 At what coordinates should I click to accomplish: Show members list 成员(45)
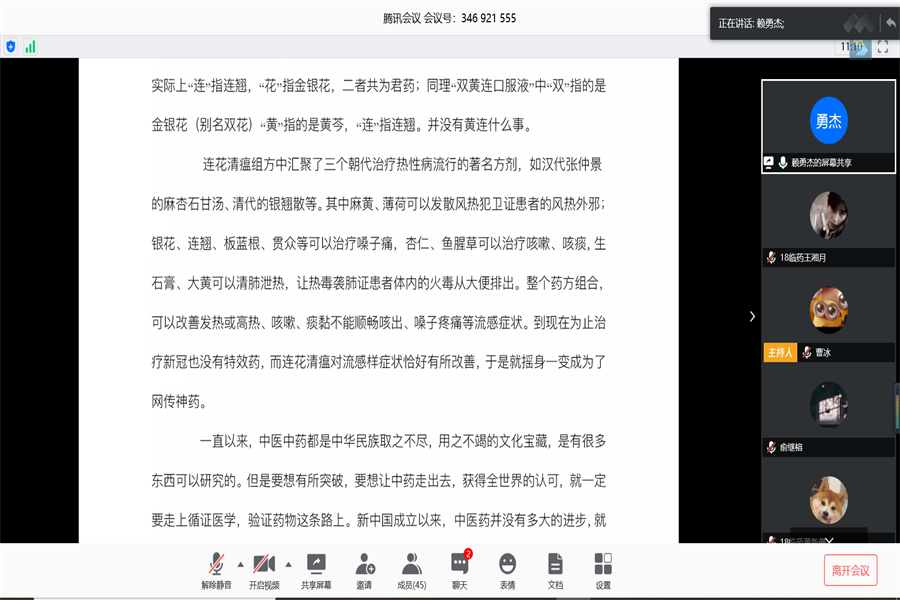(412, 571)
